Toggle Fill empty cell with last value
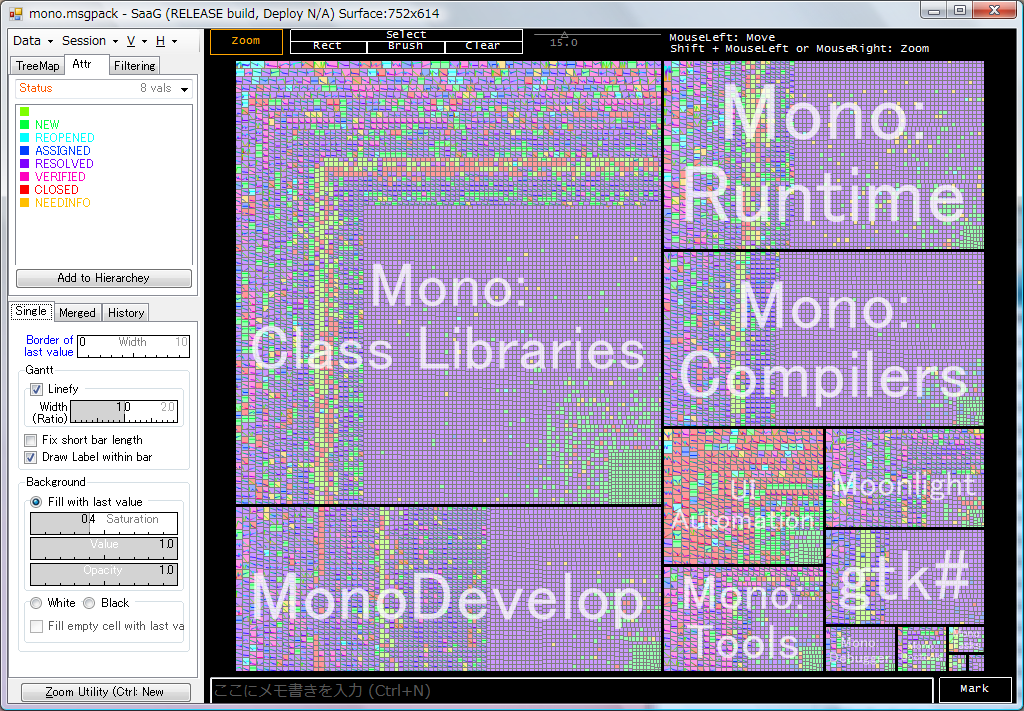This screenshot has width=1024, height=711. coord(37,626)
